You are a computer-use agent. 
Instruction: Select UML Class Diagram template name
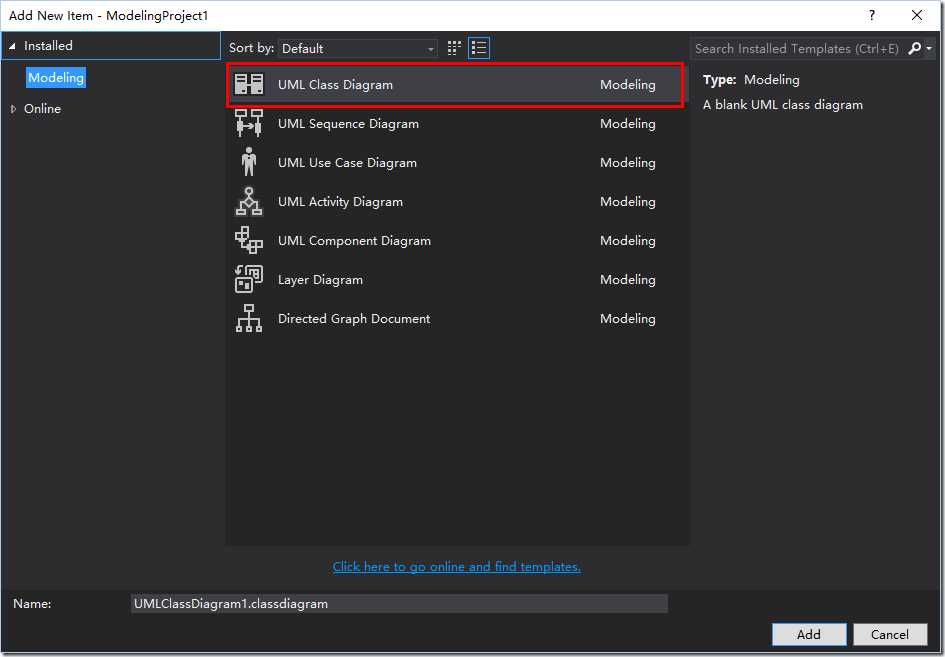[x=335, y=85]
